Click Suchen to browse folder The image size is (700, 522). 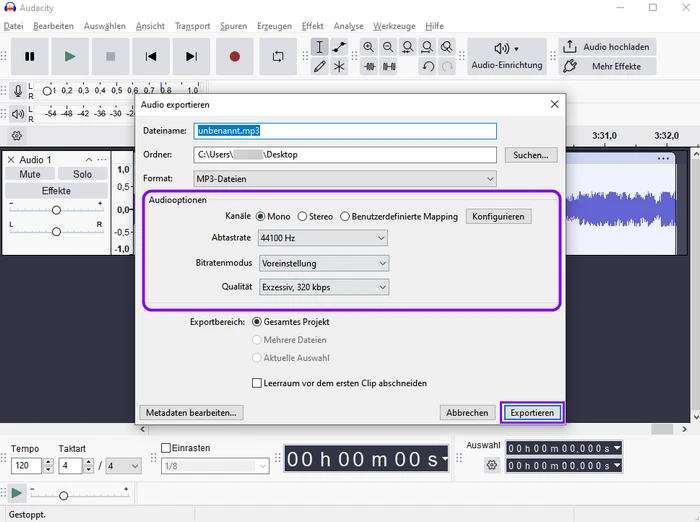click(531, 155)
